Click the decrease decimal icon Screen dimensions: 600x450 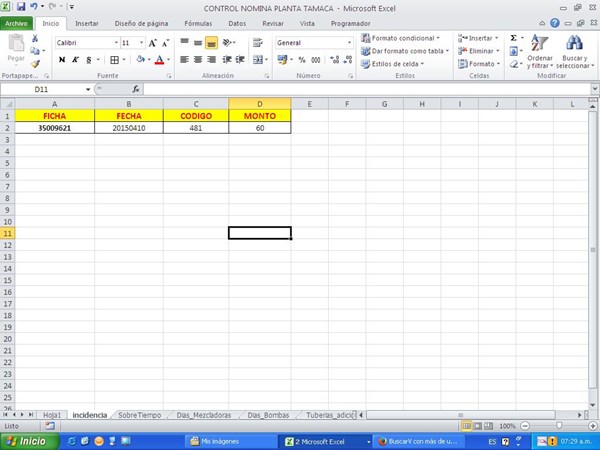[348, 60]
